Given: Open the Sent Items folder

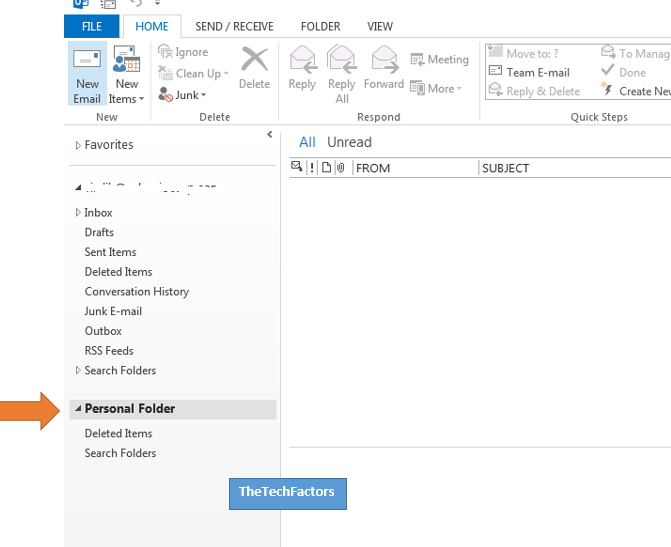Looking at the screenshot, I should pos(110,252).
